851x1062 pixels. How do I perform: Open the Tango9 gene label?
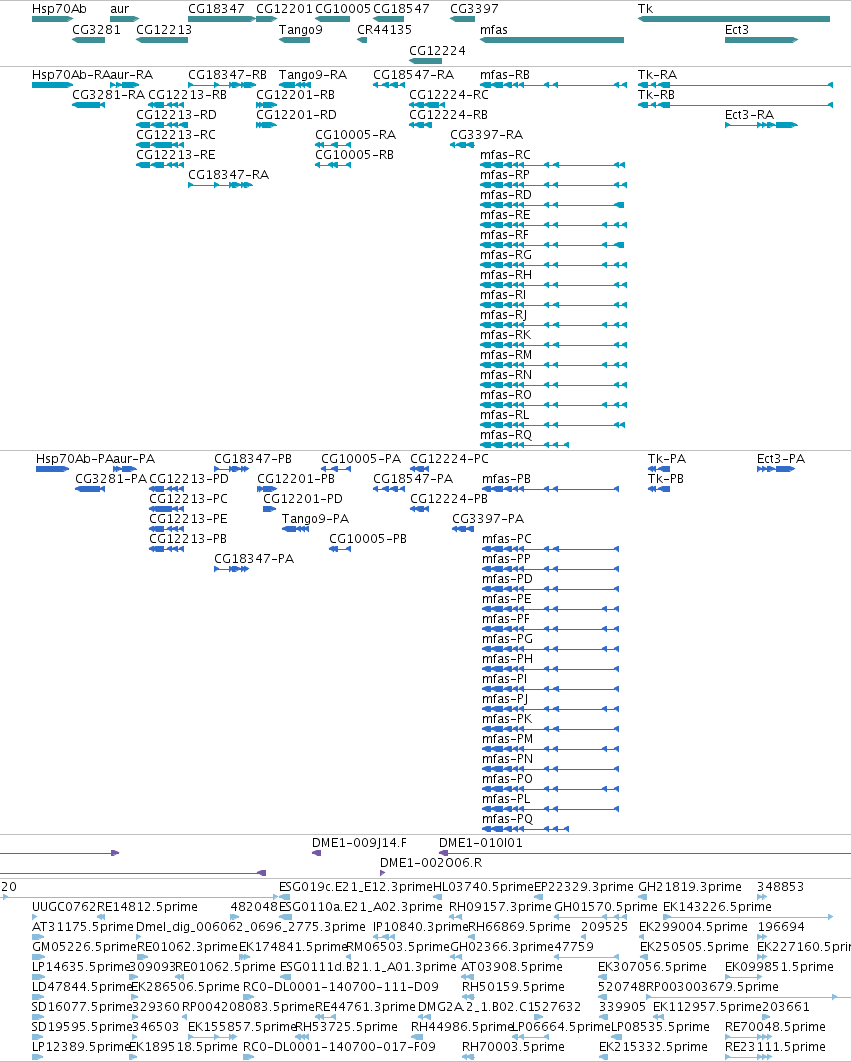(301, 30)
